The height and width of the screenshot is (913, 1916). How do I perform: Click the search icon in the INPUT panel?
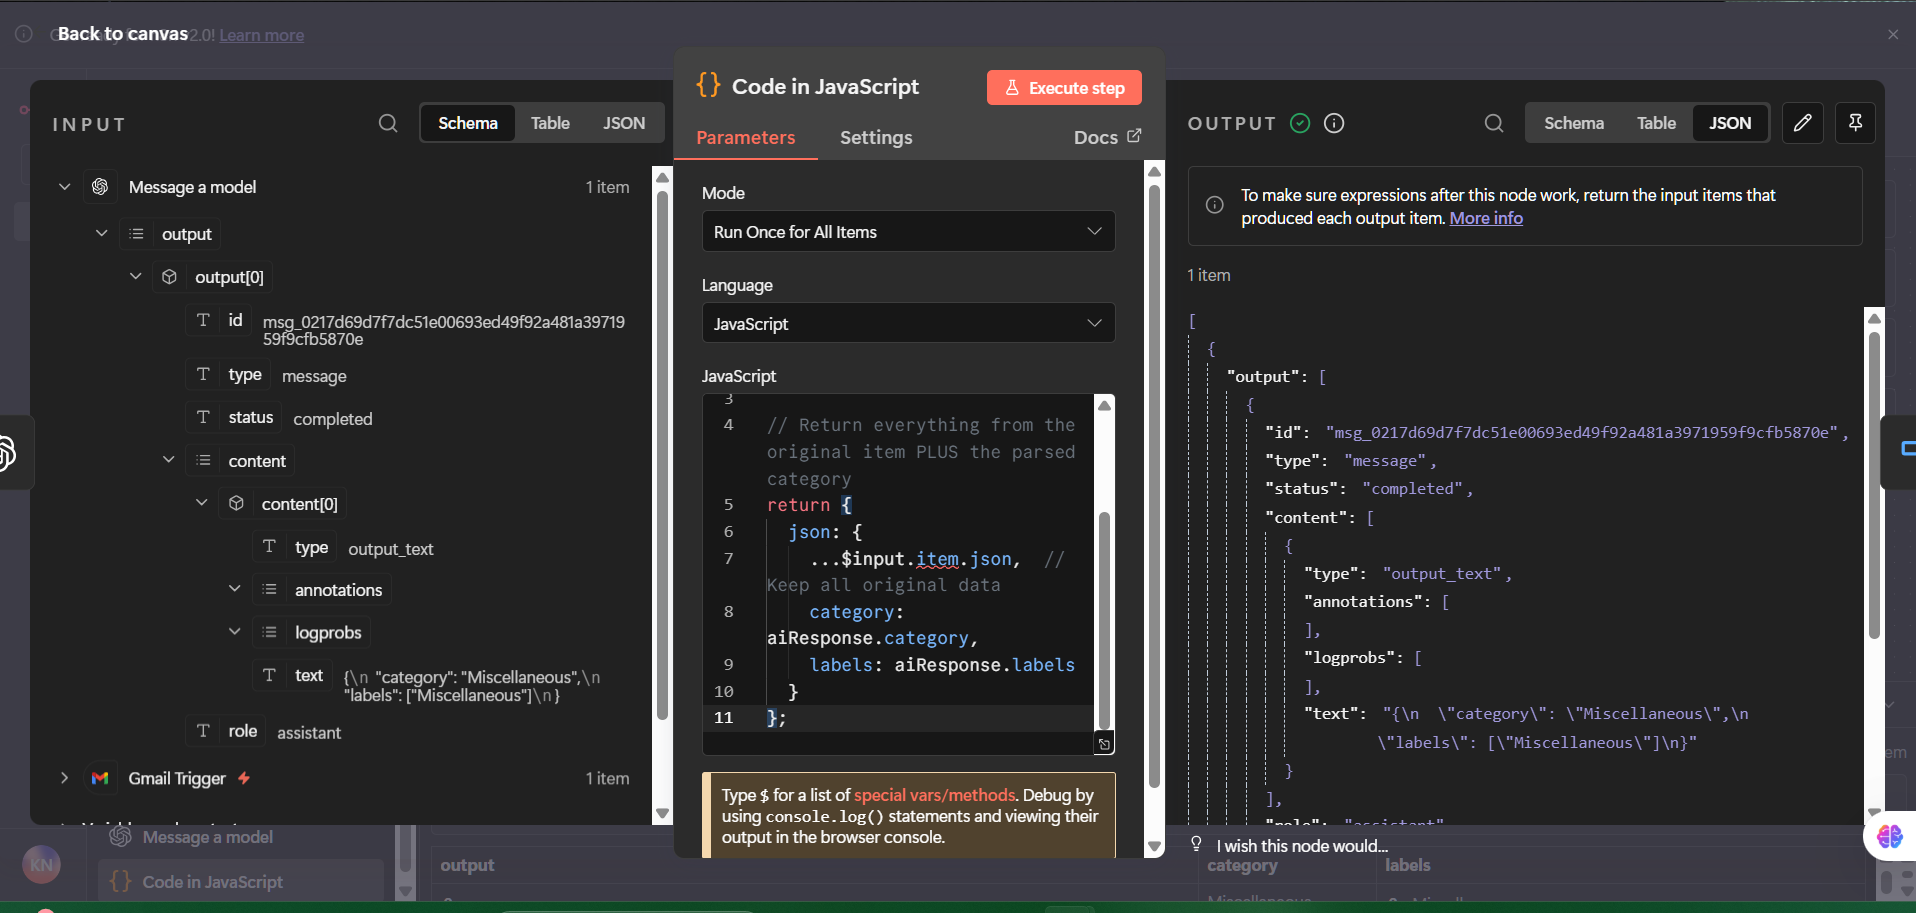click(388, 123)
